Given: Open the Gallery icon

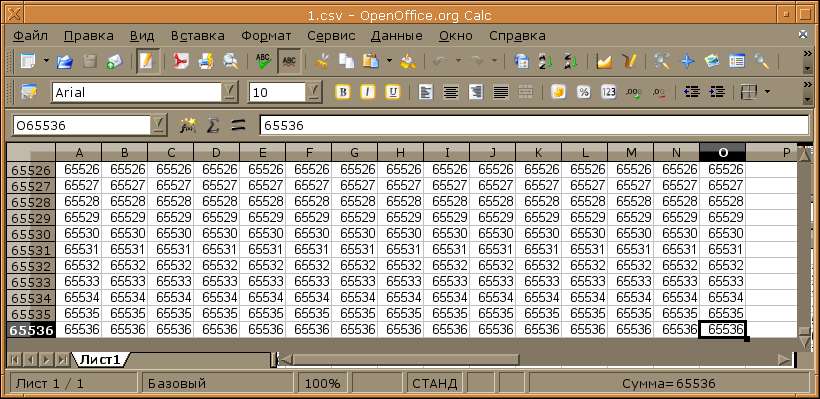Looking at the screenshot, I should (712, 62).
